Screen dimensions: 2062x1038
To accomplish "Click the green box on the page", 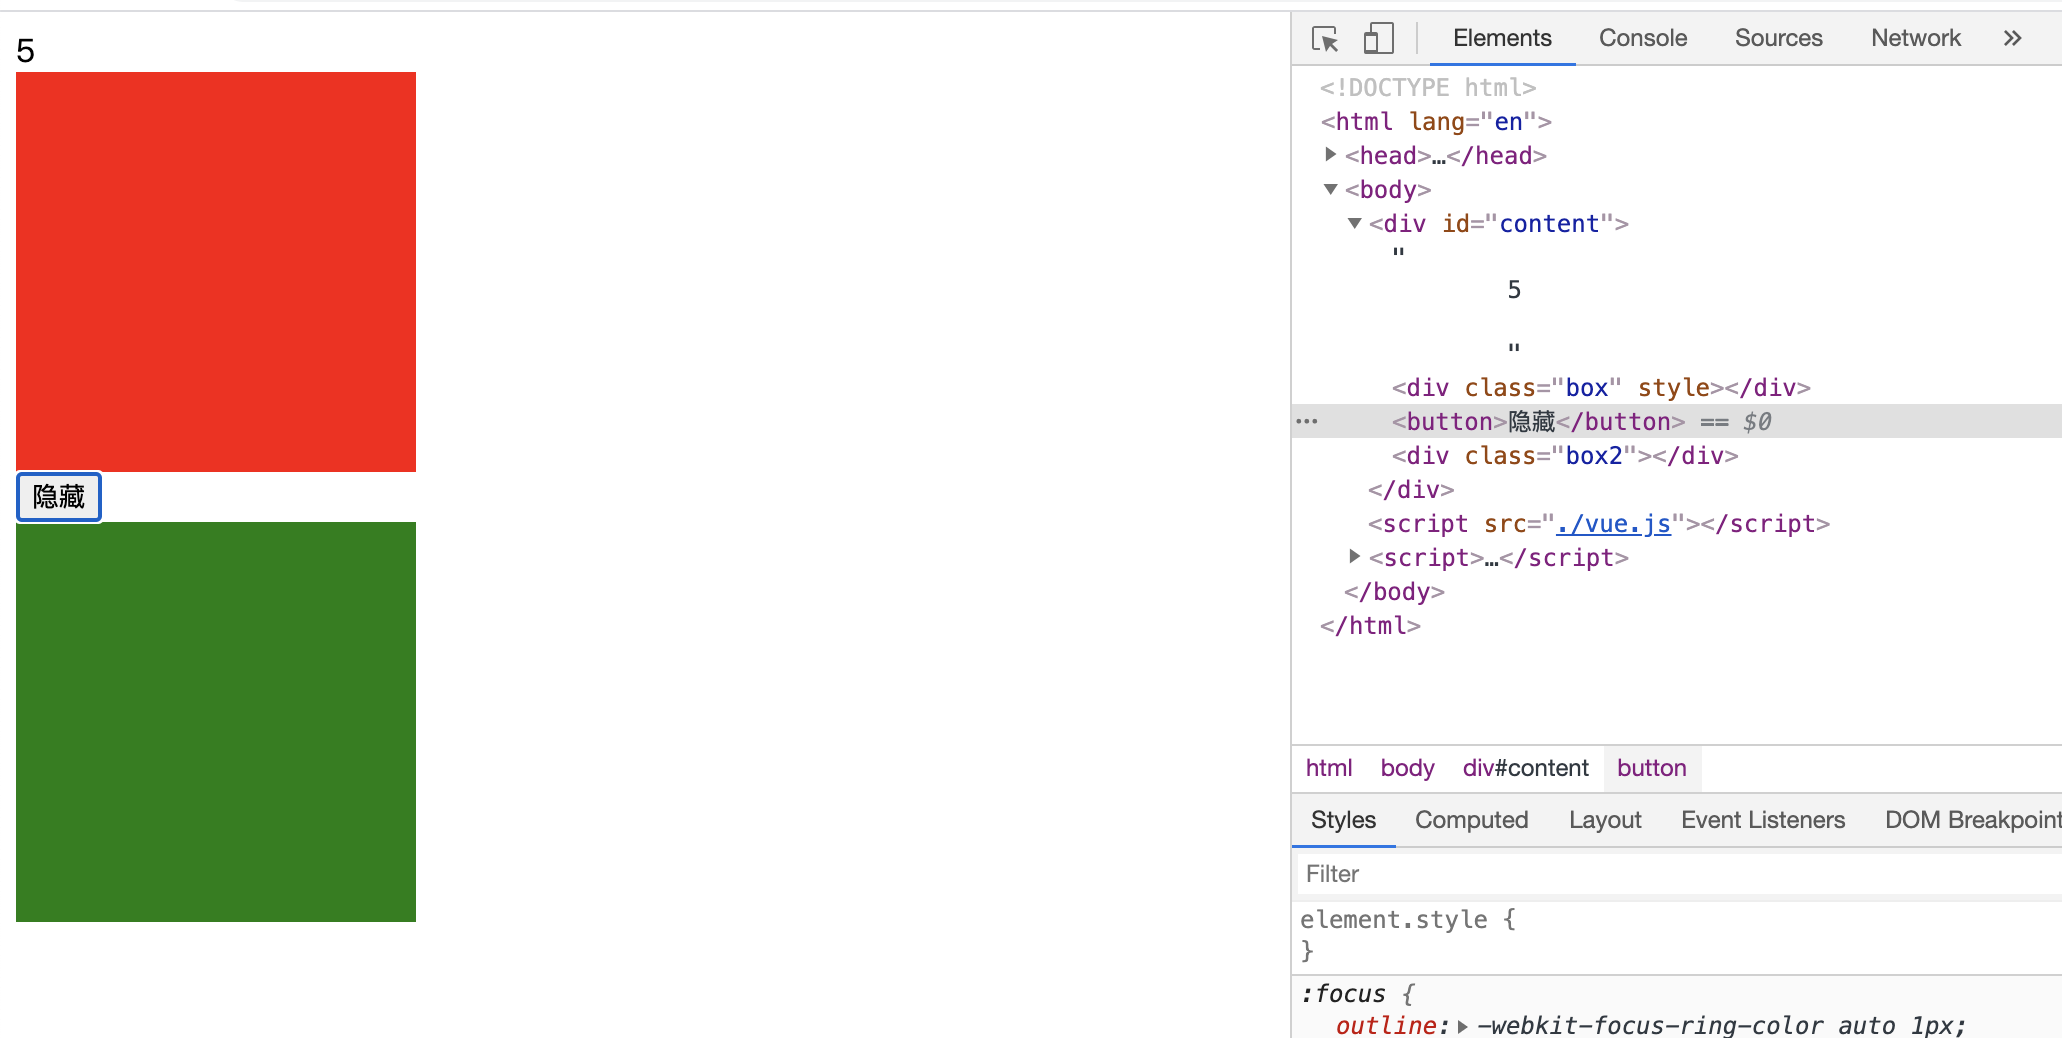I will pos(216,722).
